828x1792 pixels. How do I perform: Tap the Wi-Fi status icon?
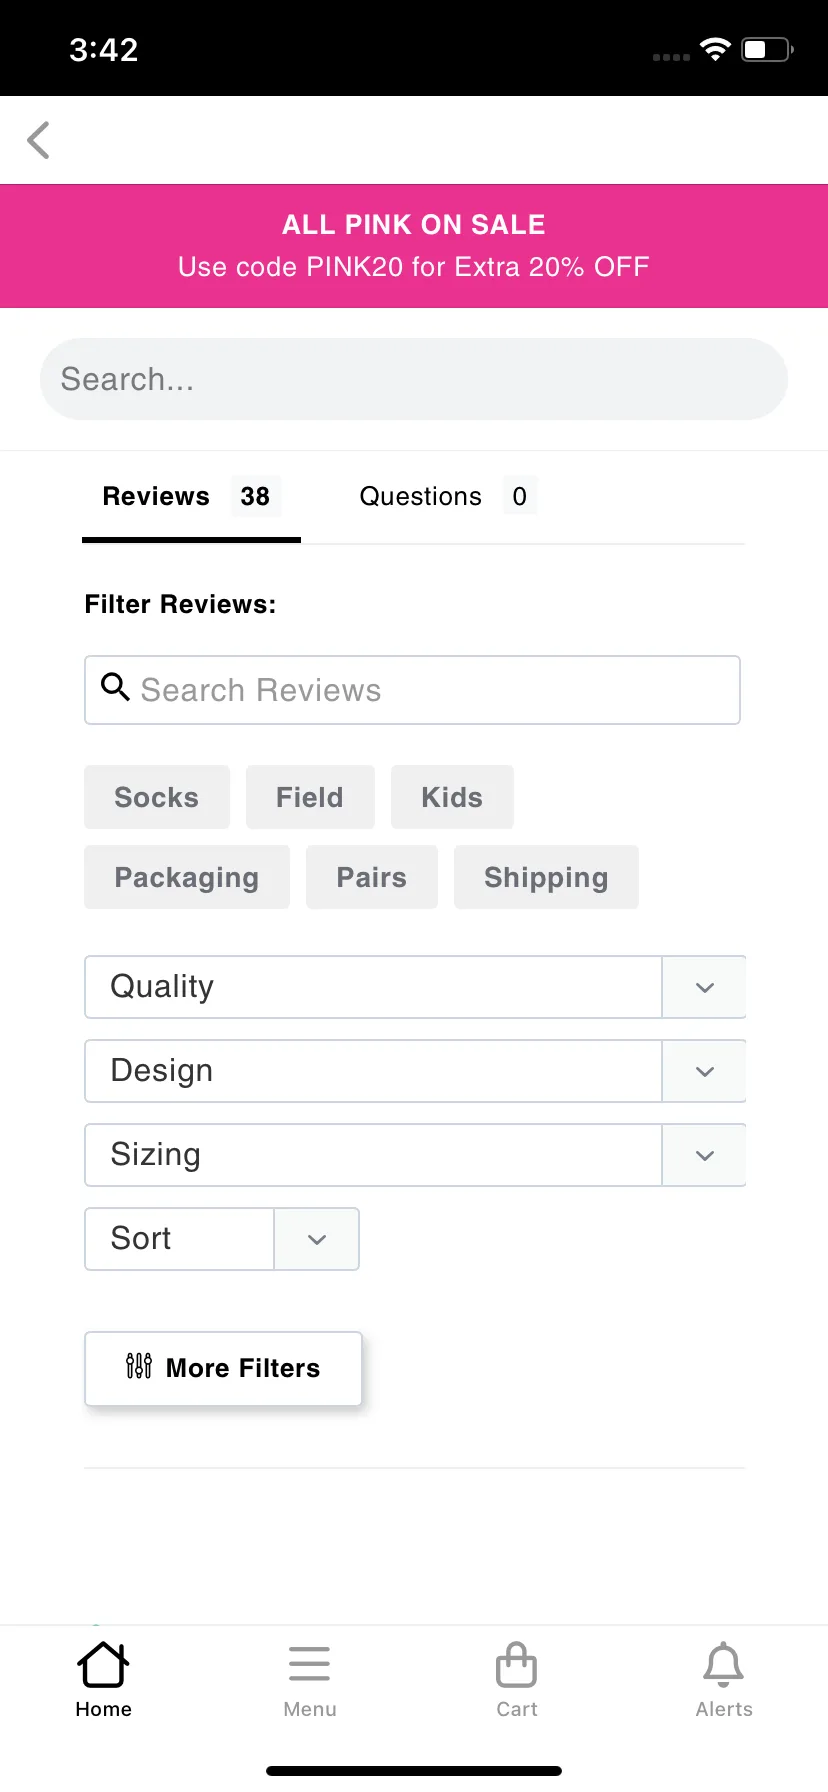[716, 49]
